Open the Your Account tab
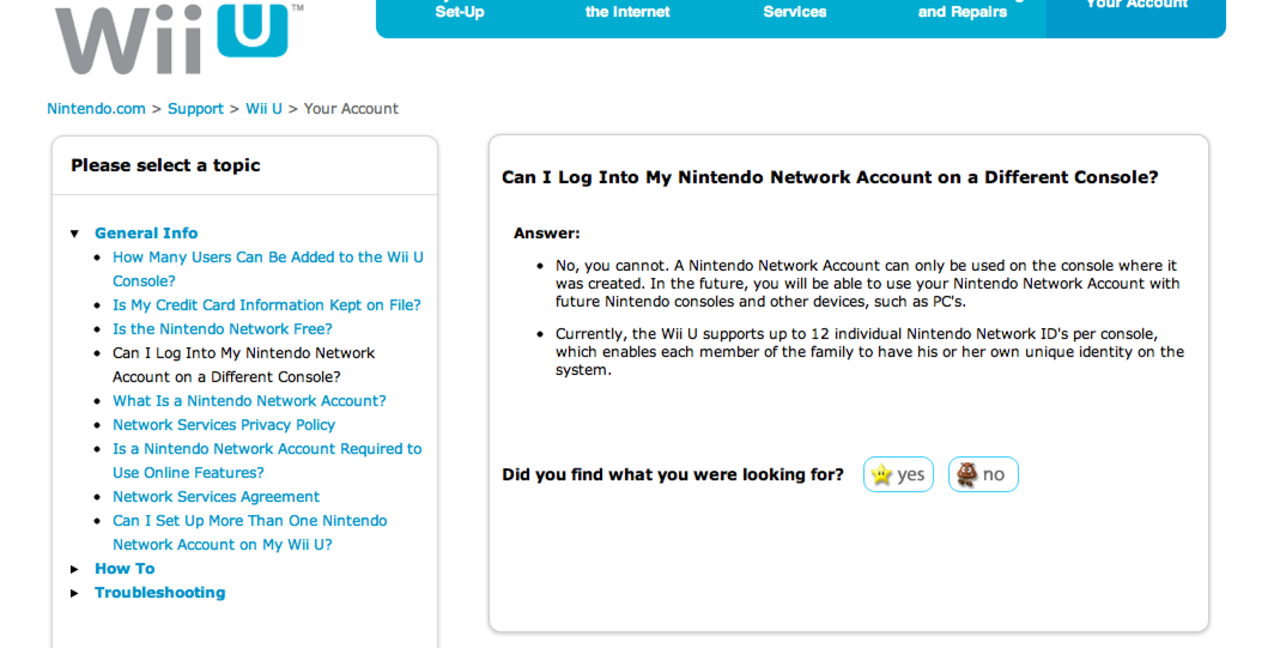Image resolution: width=1280 pixels, height=648 pixels. (x=1136, y=8)
